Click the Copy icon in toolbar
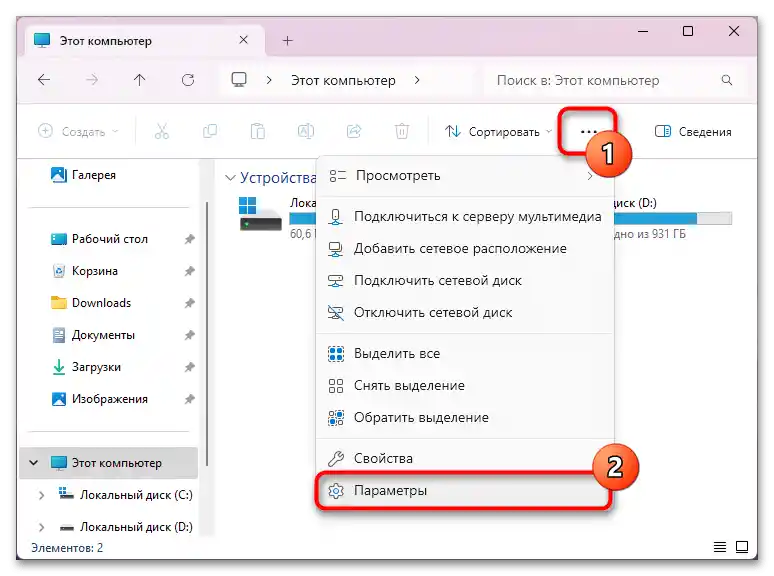Image resolution: width=774 pixels, height=576 pixels. (210, 131)
